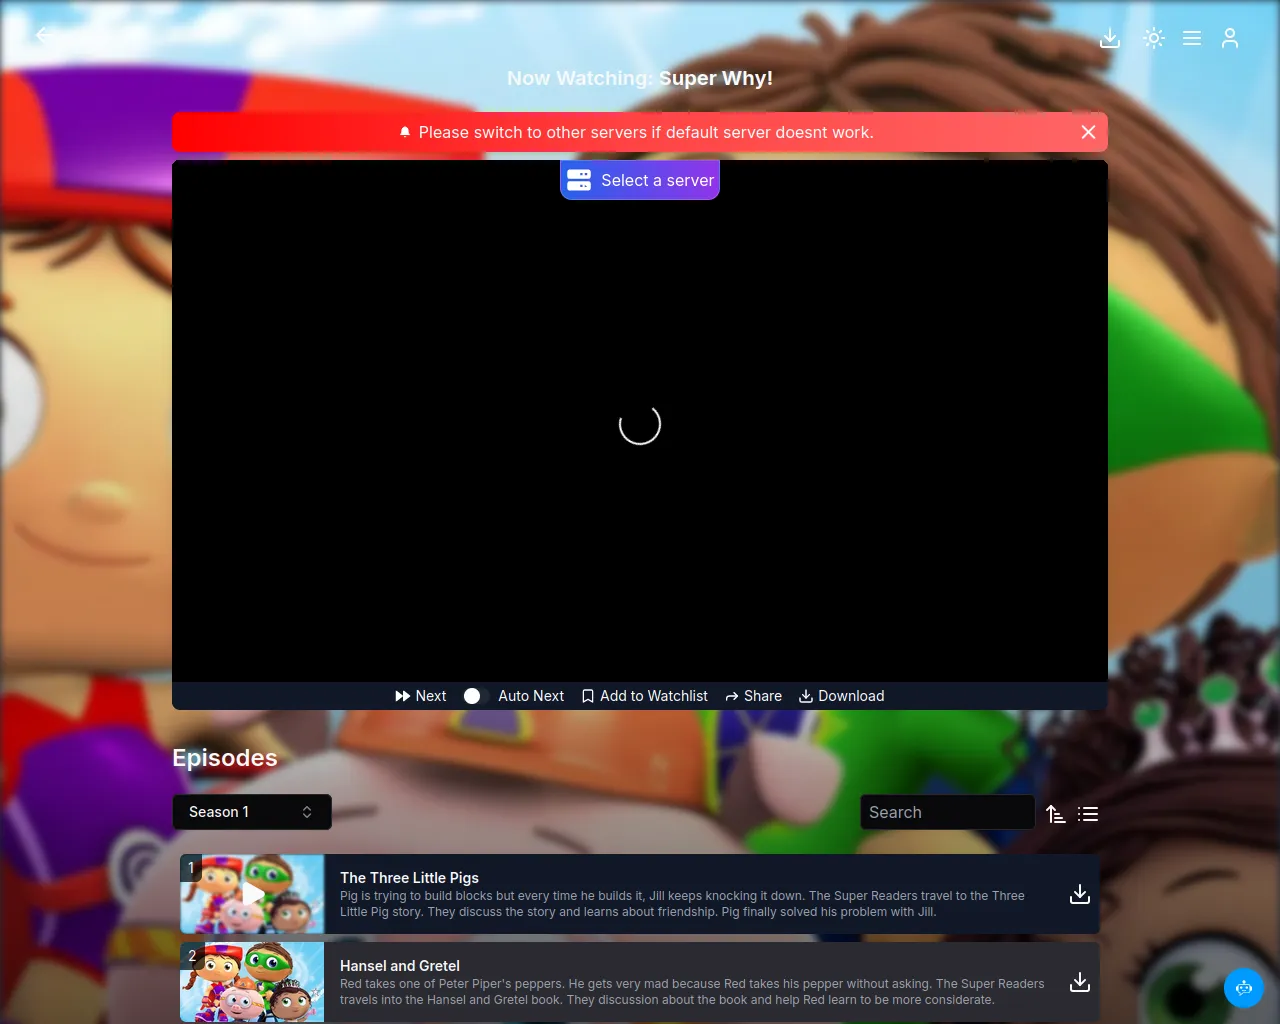Download the Hansel and Gretel episode
This screenshot has width=1280, height=1024.
(x=1080, y=982)
